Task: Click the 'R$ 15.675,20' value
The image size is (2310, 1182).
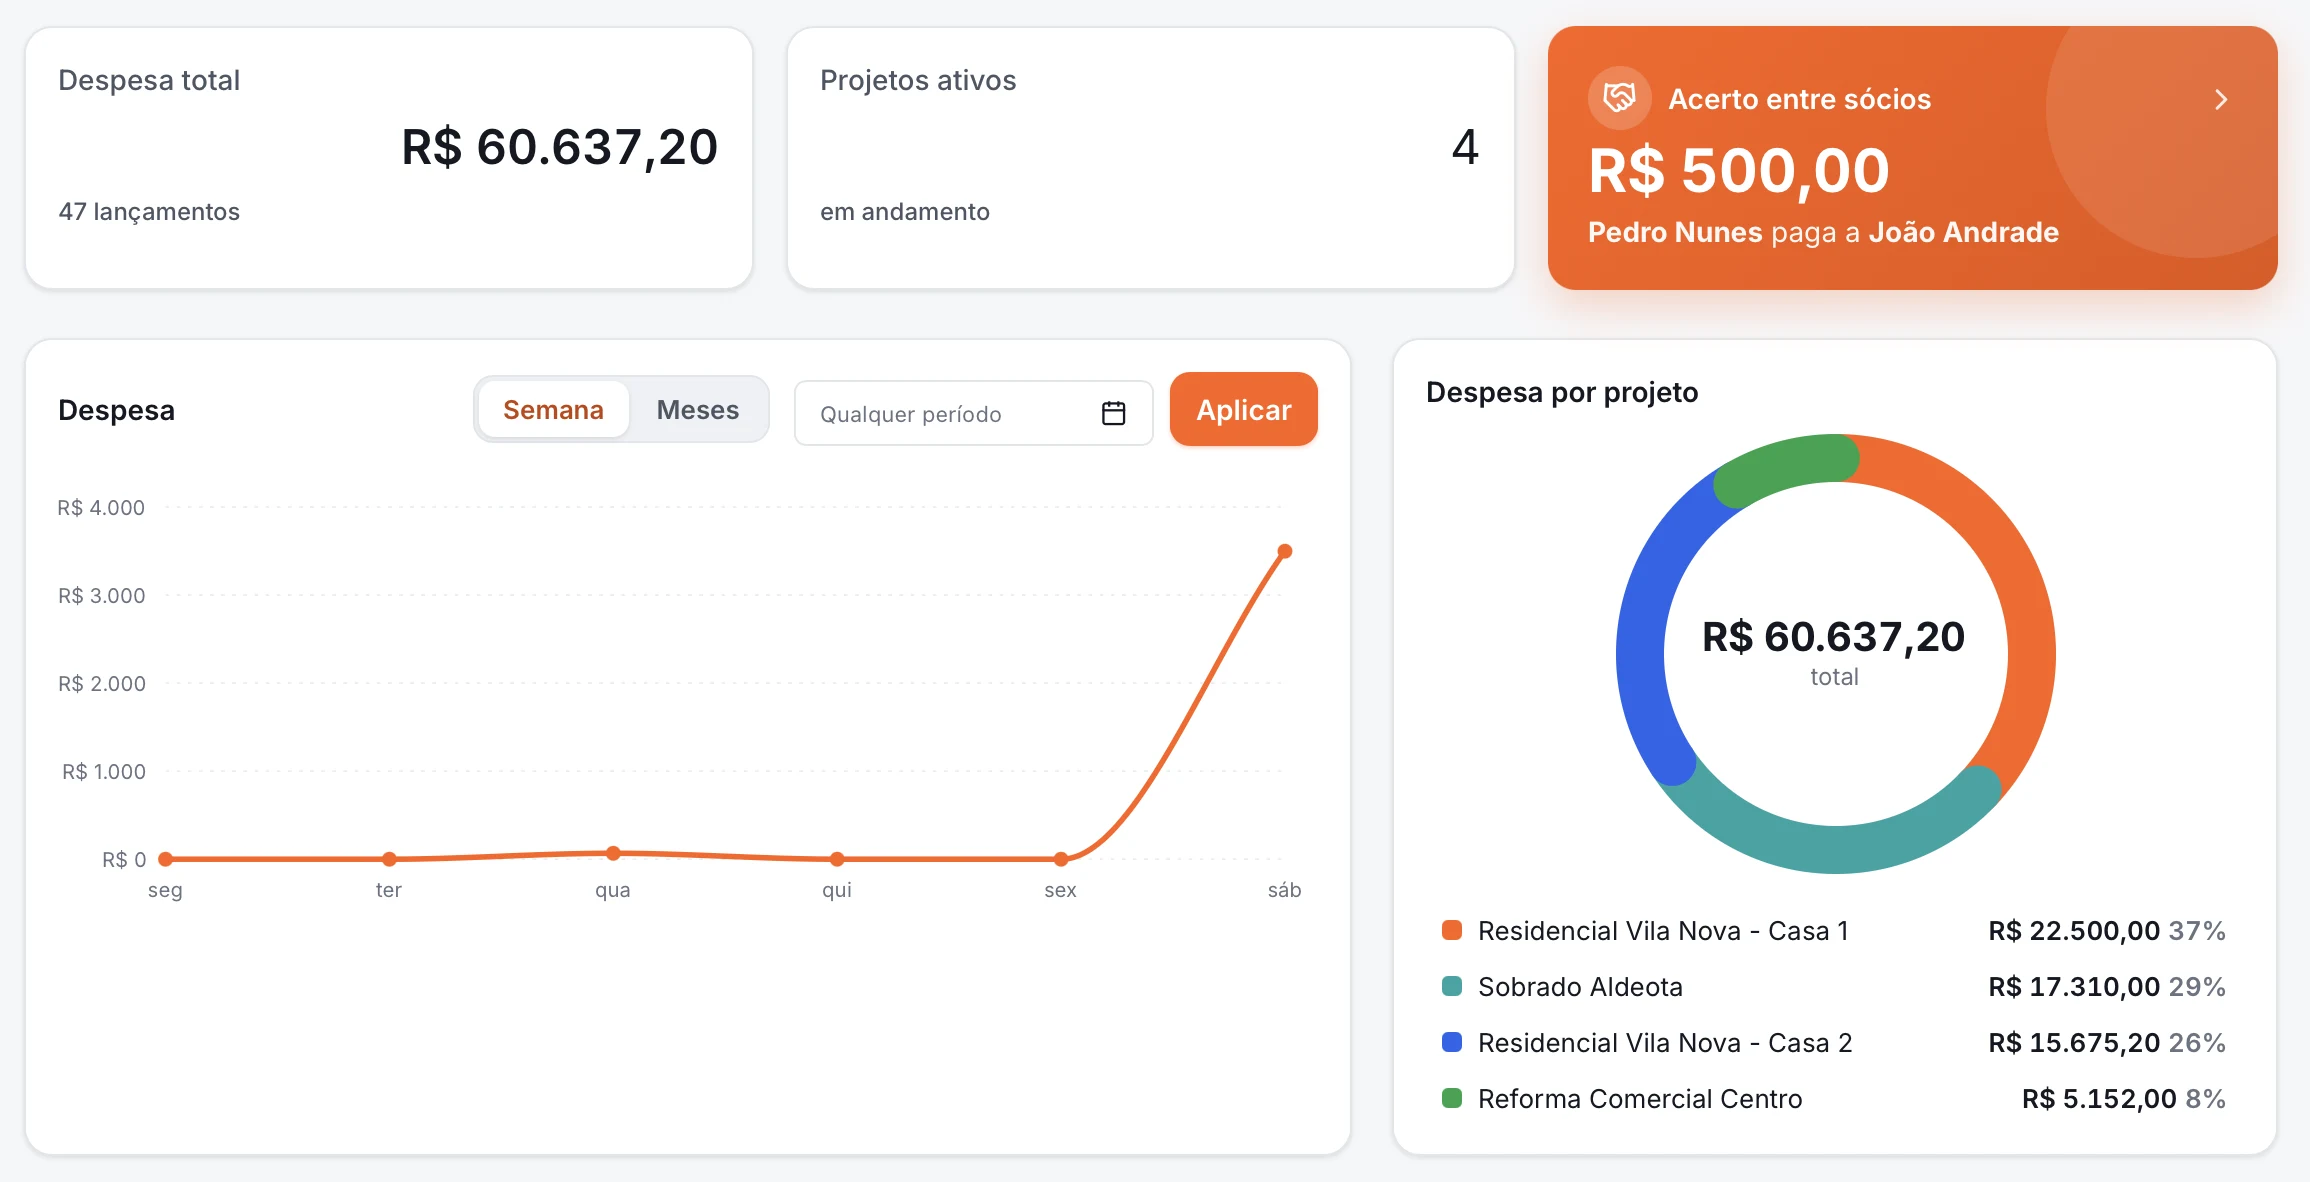Action: pos(2074,1043)
